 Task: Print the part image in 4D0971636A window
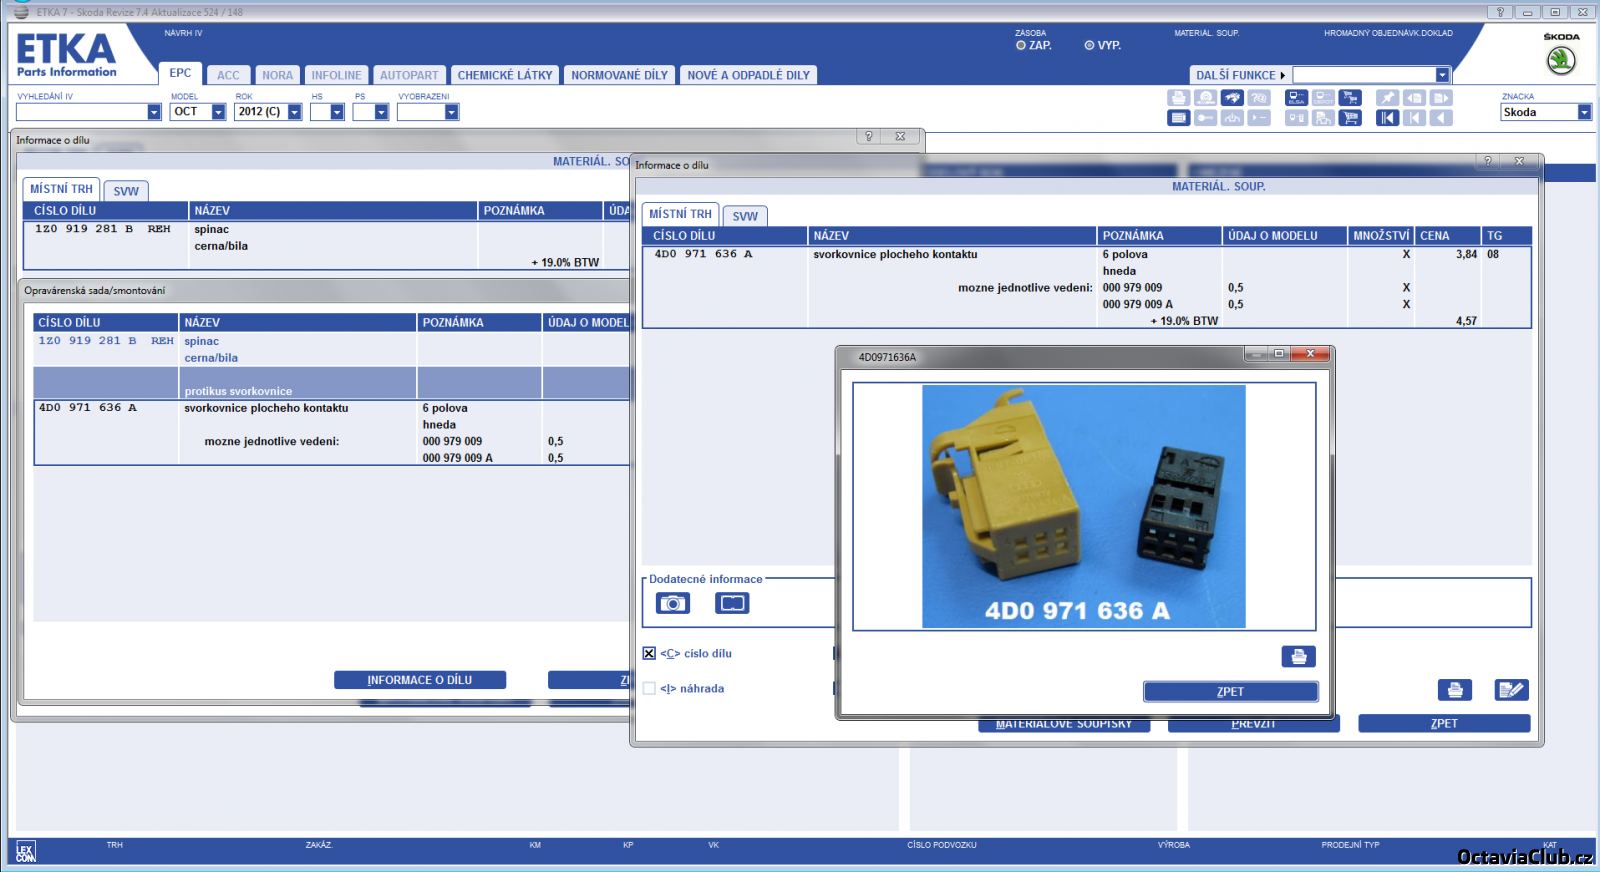tap(1298, 656)
